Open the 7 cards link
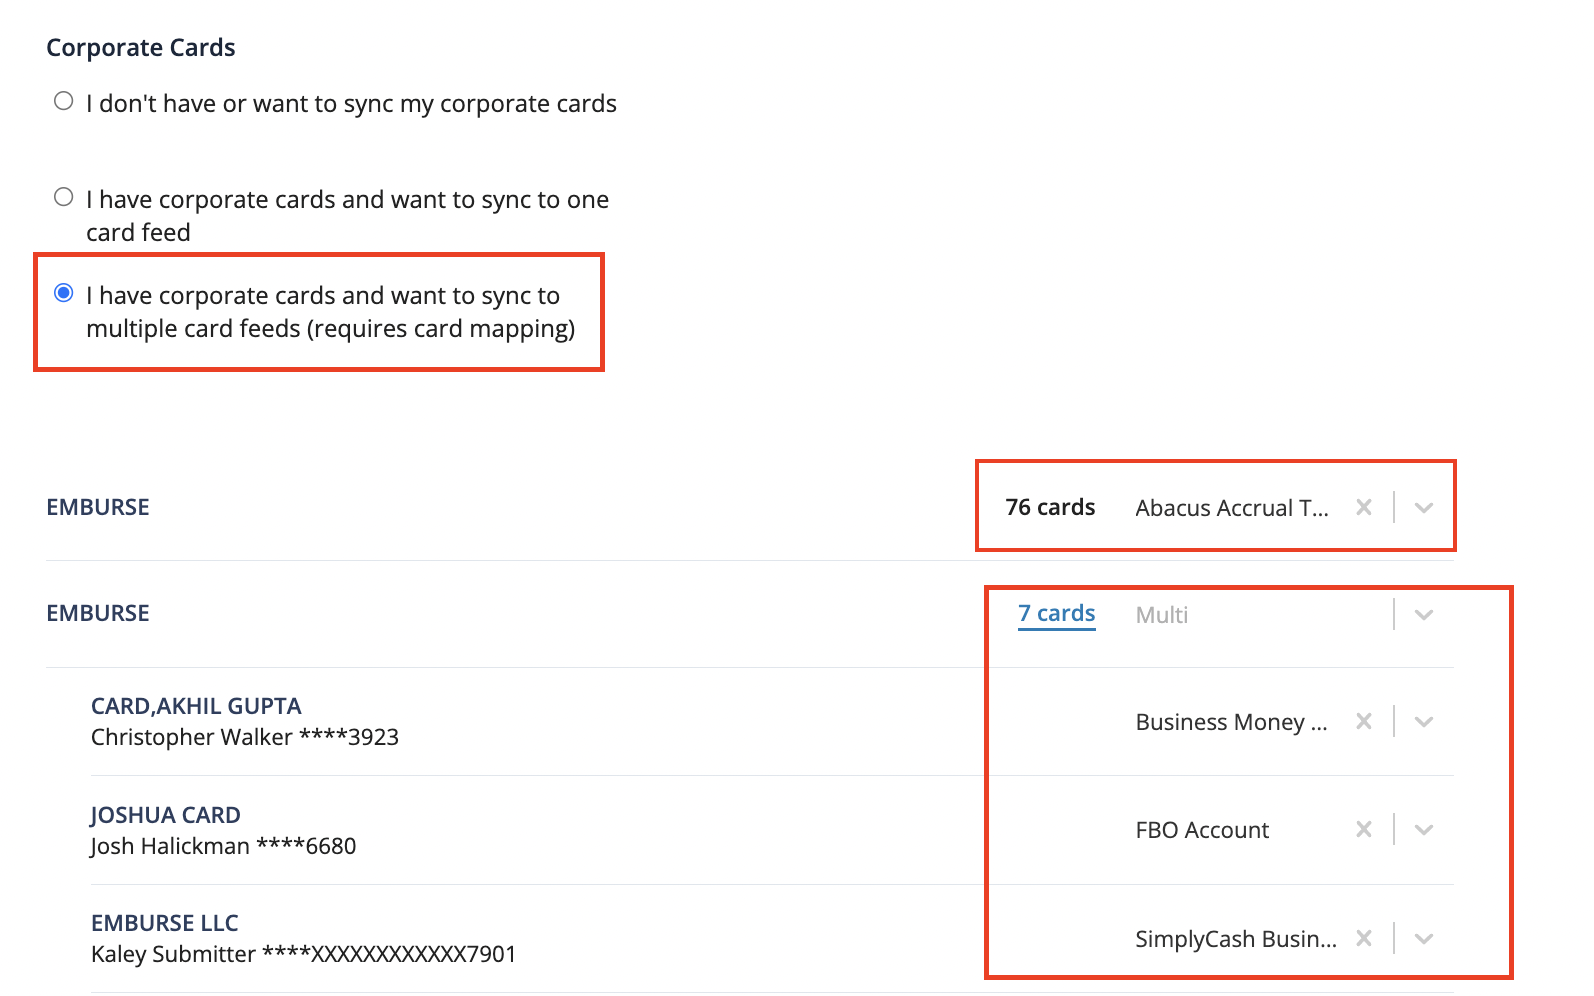1594x996 pixels. point(1055,613)
